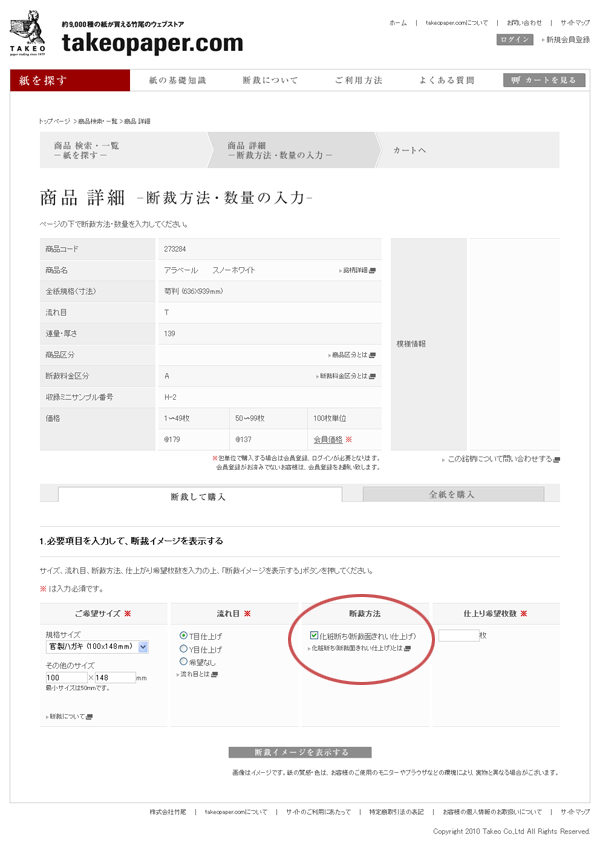This screenshot has width=600, height=846.
Task: Switch to the 全紙を購入 tab
Action: [451, 494]
